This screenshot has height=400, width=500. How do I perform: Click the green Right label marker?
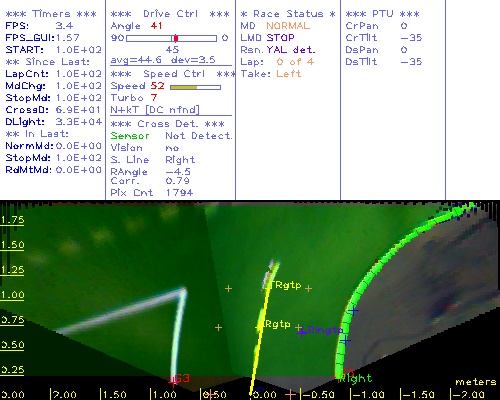point(355,378)
